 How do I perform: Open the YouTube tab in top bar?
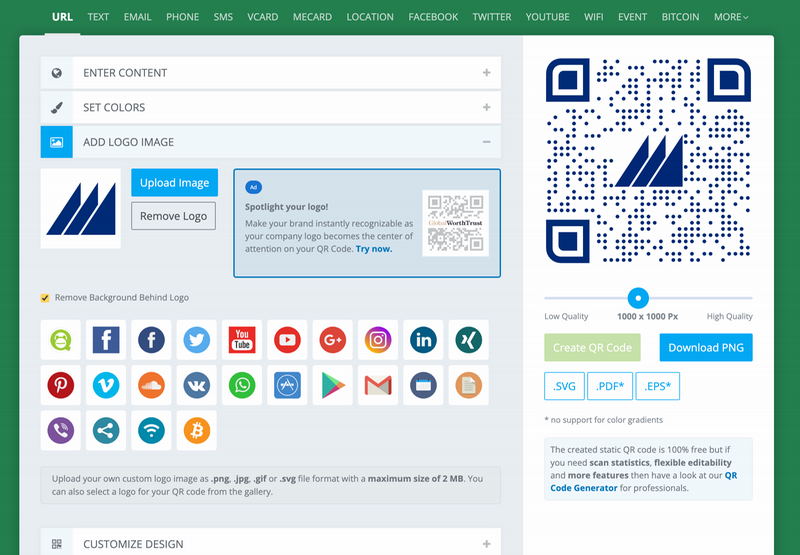pyautogui.click(x=547, y=17)
